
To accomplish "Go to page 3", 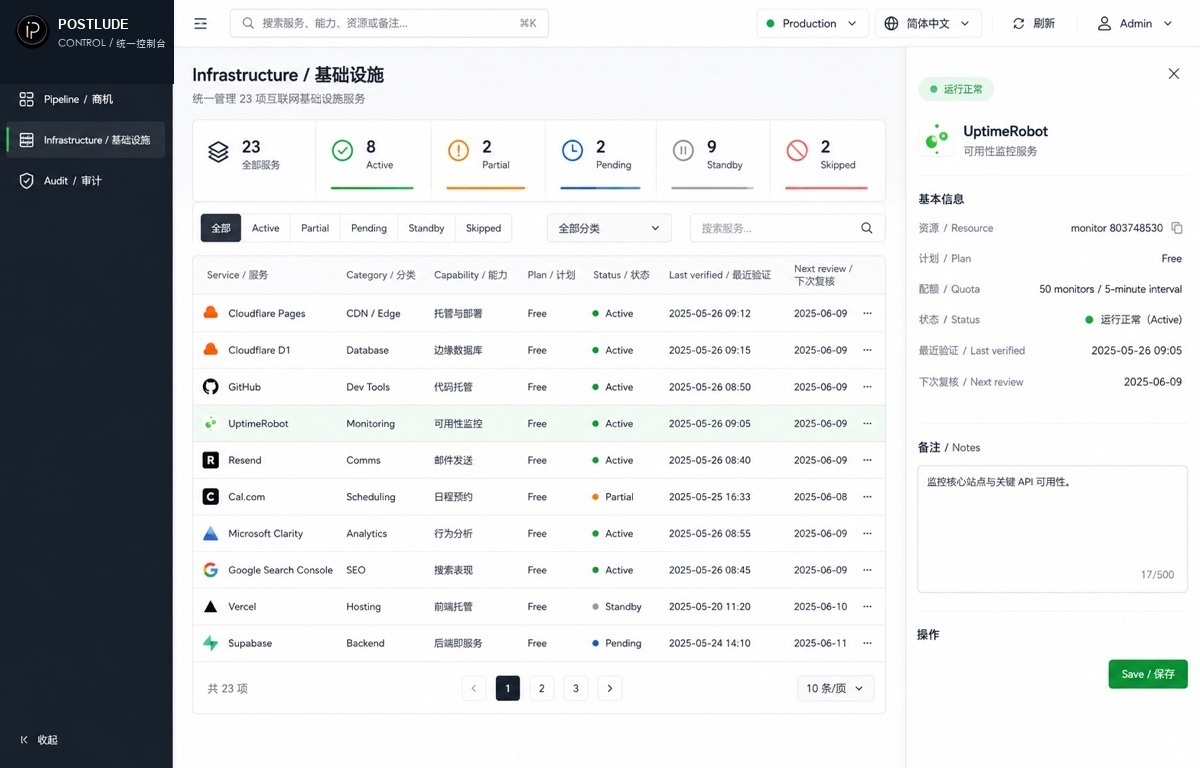I will (x=576, y=688).
